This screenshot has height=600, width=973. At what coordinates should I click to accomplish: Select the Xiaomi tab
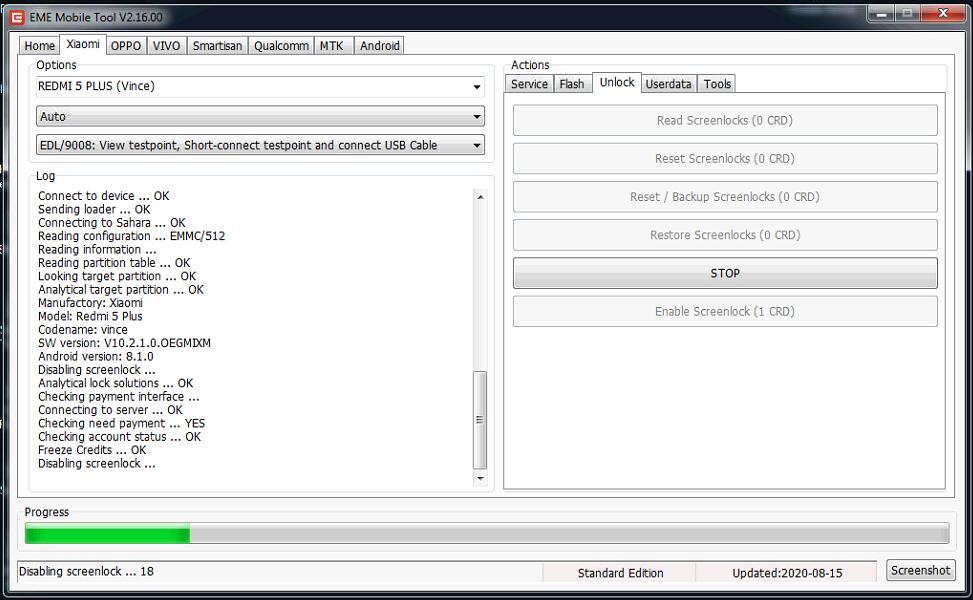pos(83,44)
